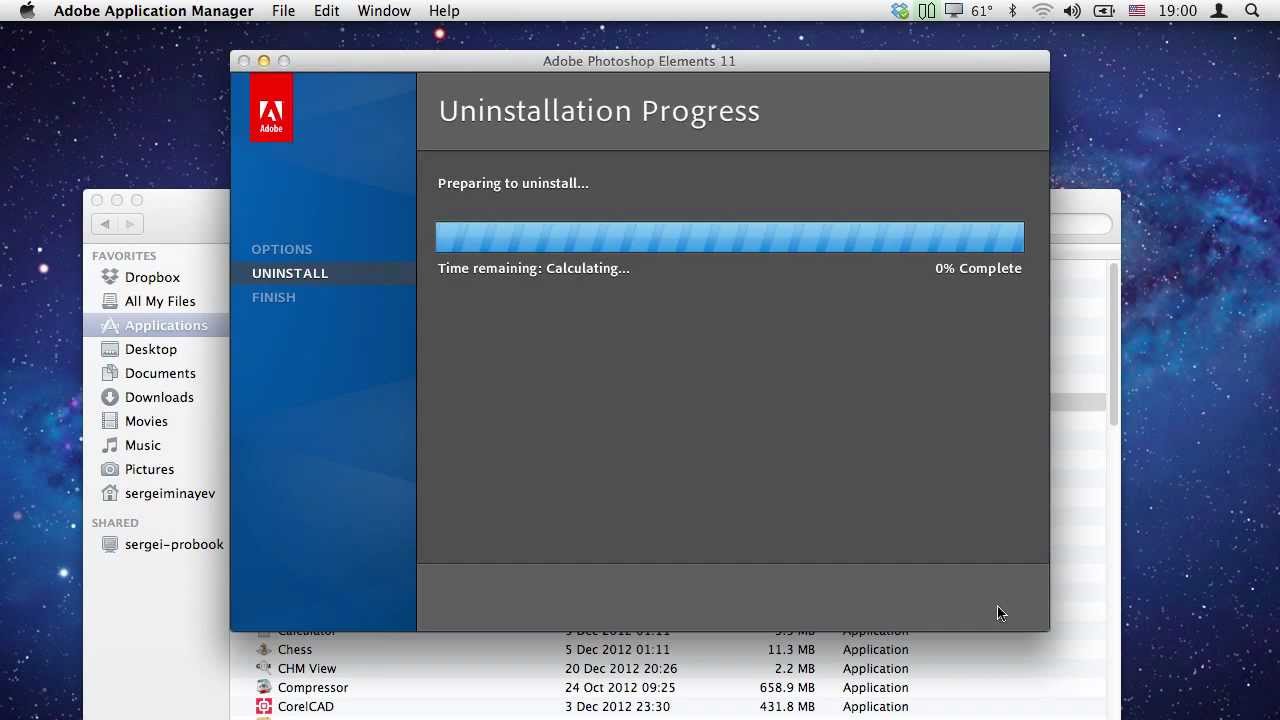Open All My Files in Finder sidebar
The height and width of the screenshot is (720, 1280).
pos(160,301)
